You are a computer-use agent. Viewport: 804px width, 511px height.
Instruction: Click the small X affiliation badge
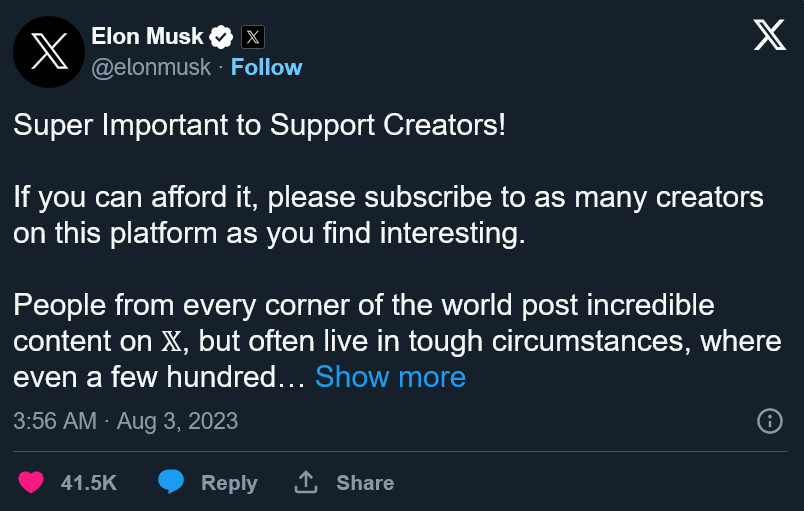click(253, 38)
